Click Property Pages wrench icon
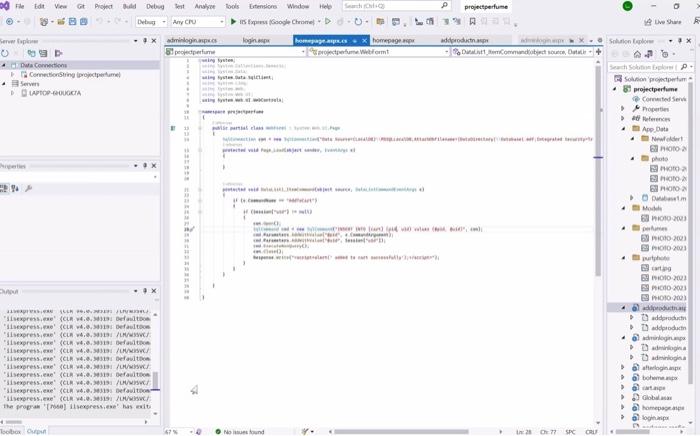The width and height of the screenshot is (700, 436). (x=29, y=189)
